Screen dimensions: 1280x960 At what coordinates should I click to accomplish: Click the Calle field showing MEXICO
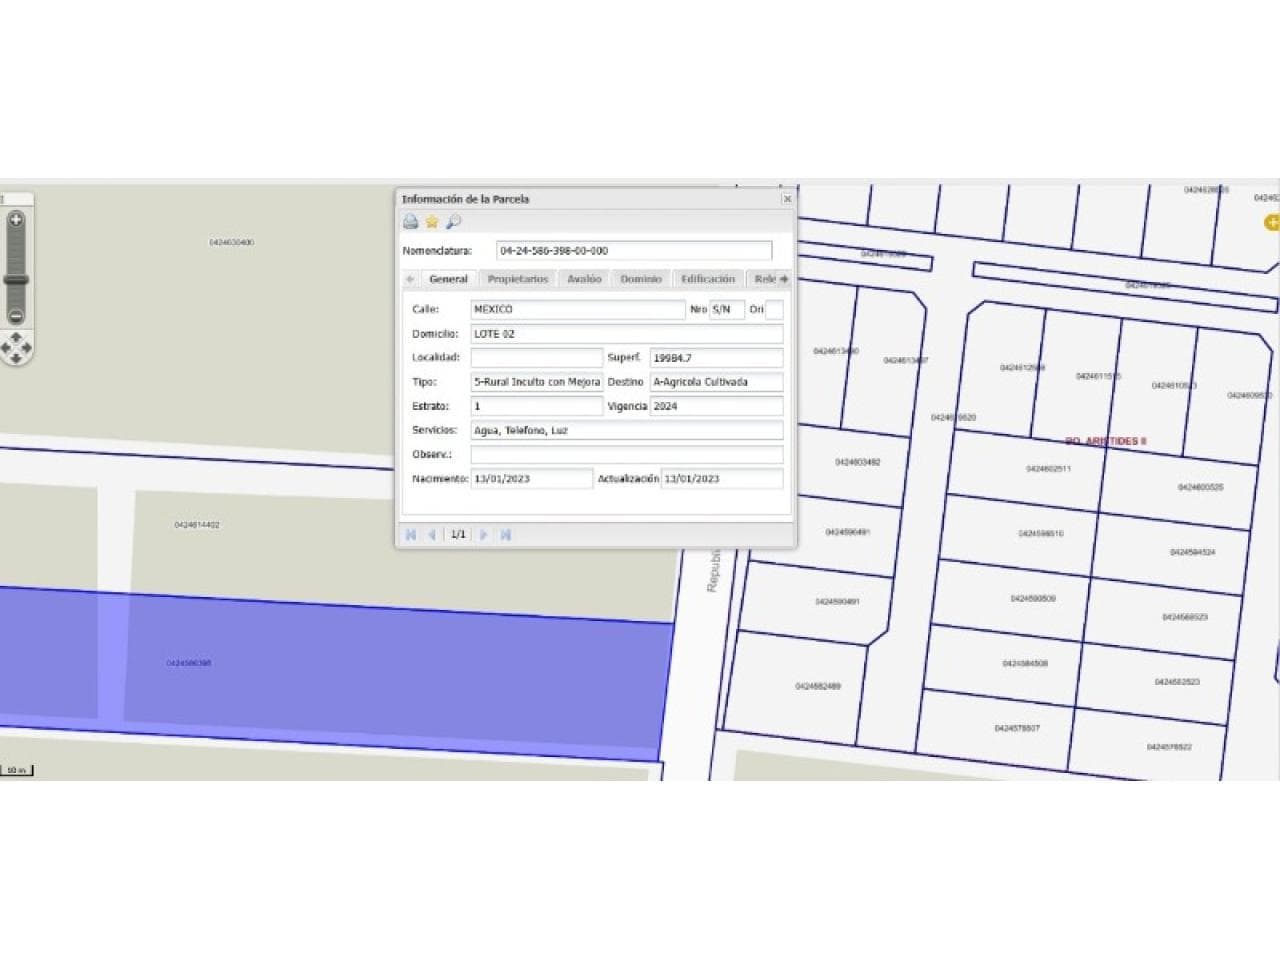[x=578, y=310]
